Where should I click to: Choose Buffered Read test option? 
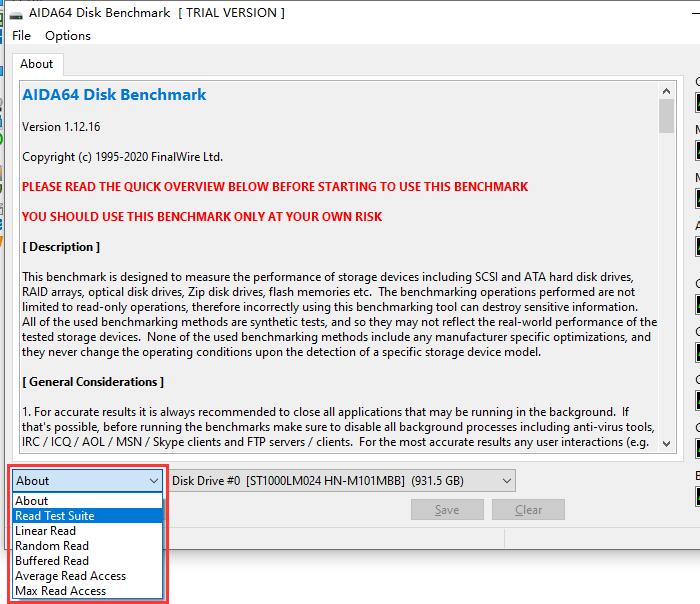52,561
